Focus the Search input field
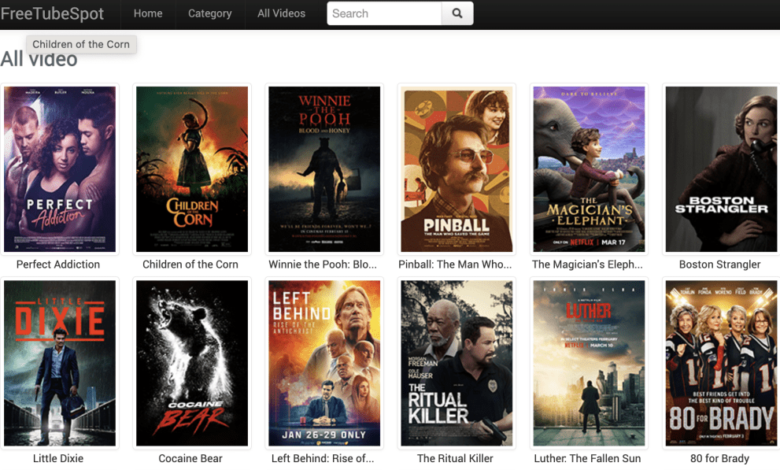The height and width of the screenshot is (470, 780). click(384, 13)
